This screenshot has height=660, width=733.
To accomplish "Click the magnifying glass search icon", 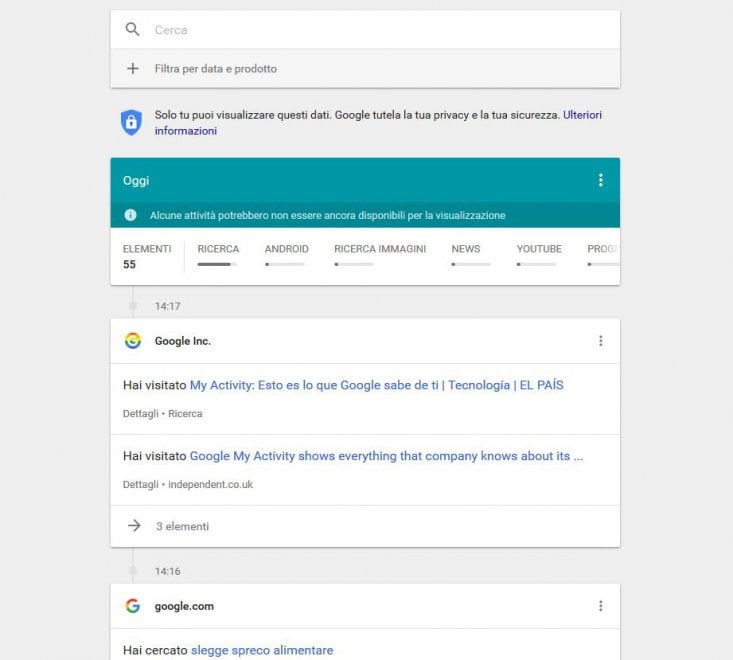I will coord(133,29).
